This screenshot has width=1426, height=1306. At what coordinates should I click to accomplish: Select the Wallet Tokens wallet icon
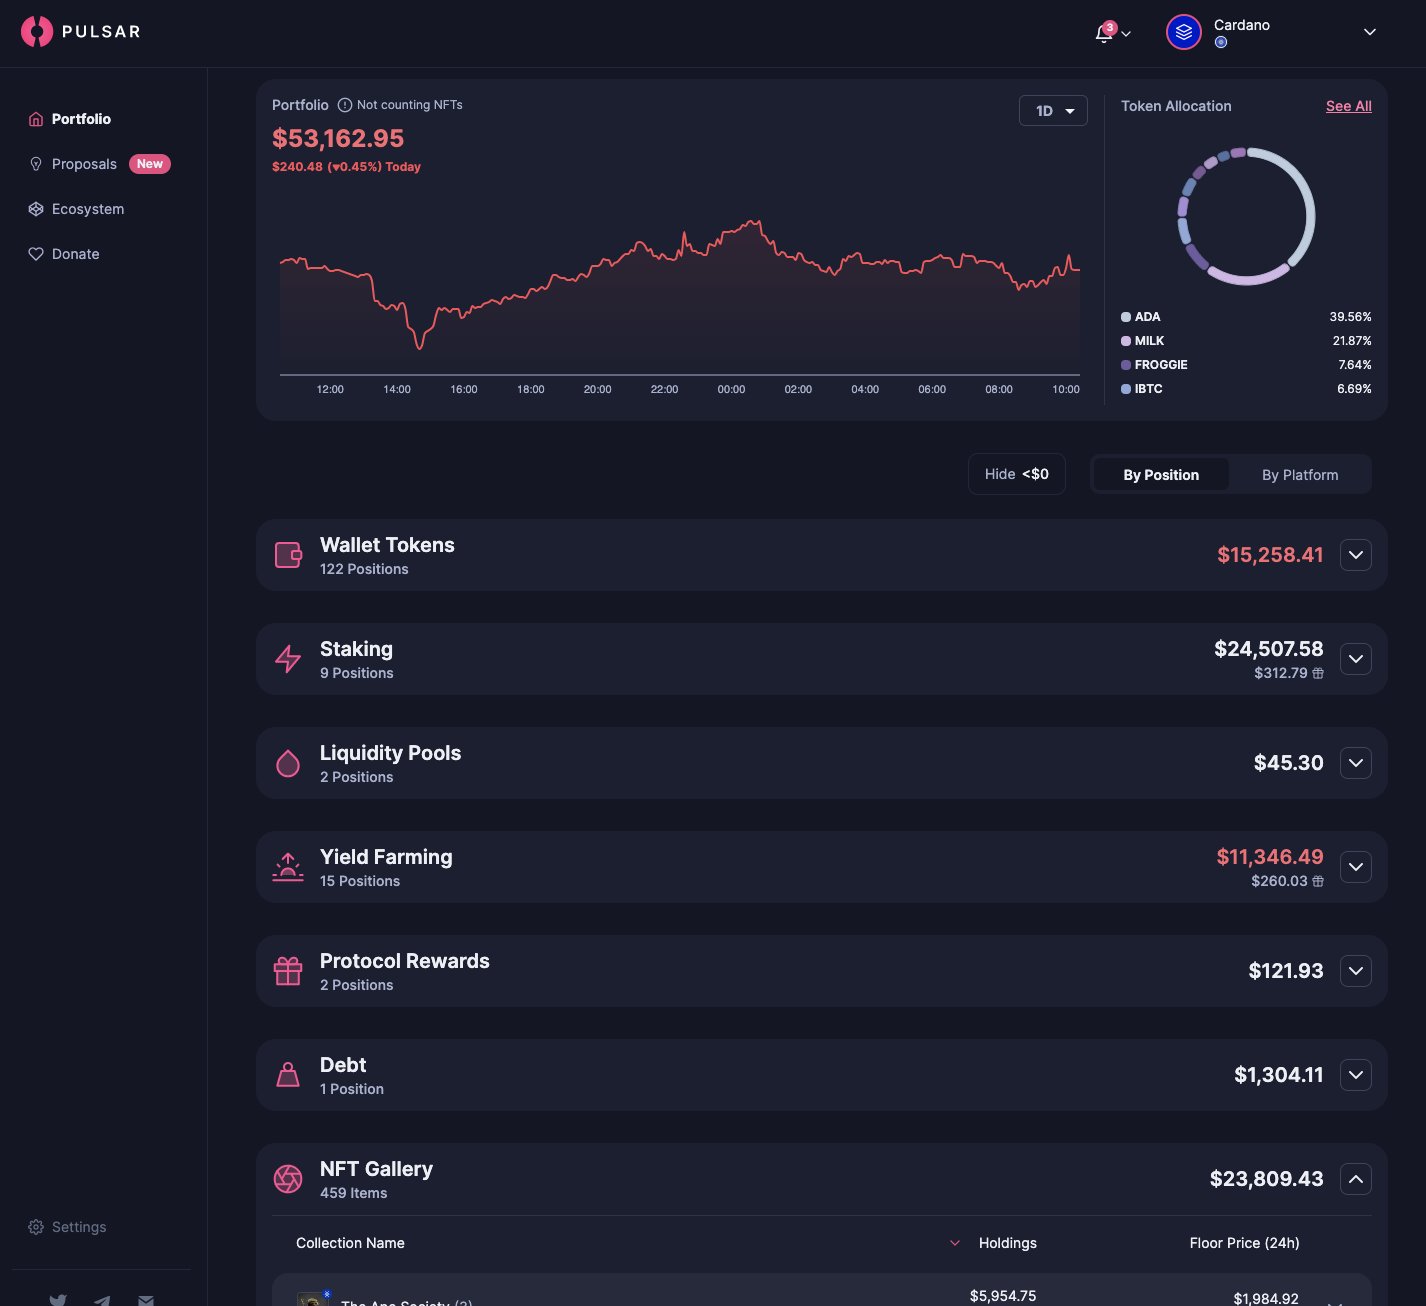click(x=288, y=555)
